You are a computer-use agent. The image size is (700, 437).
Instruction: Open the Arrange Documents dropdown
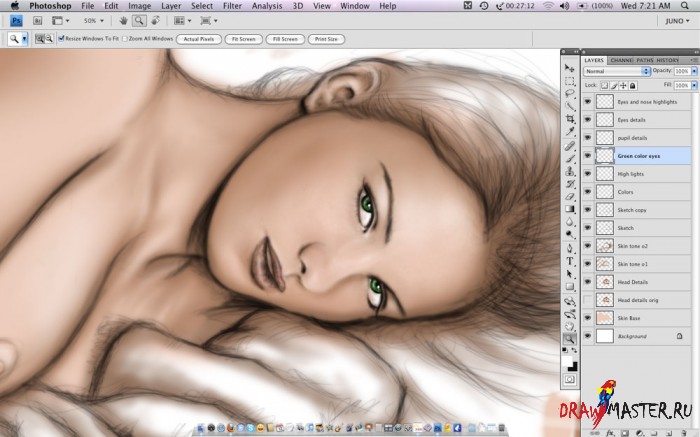tap(183, 21)
